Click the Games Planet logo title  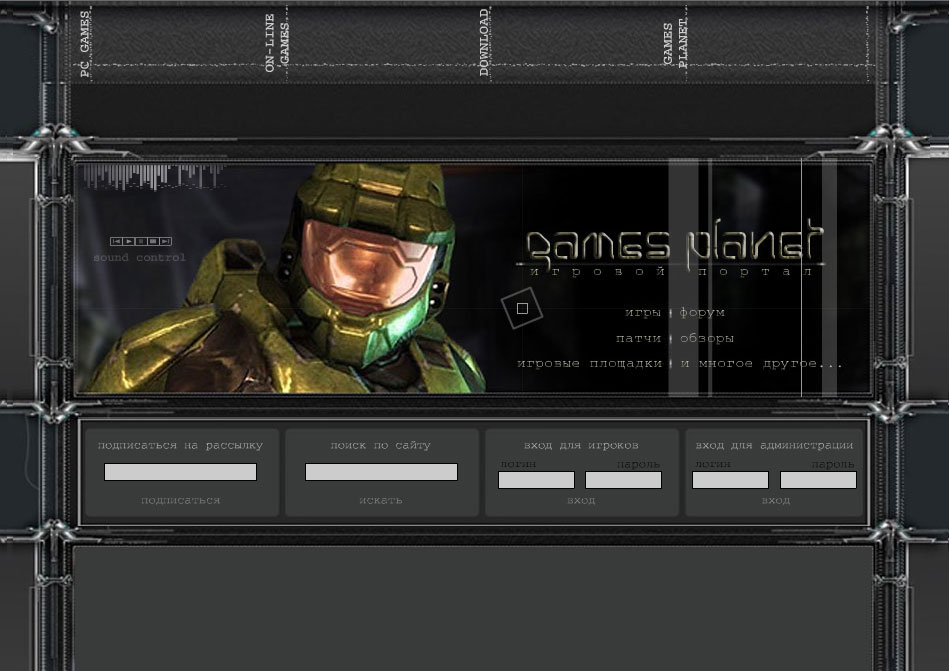pyautogui.click(x=674, y=244)
